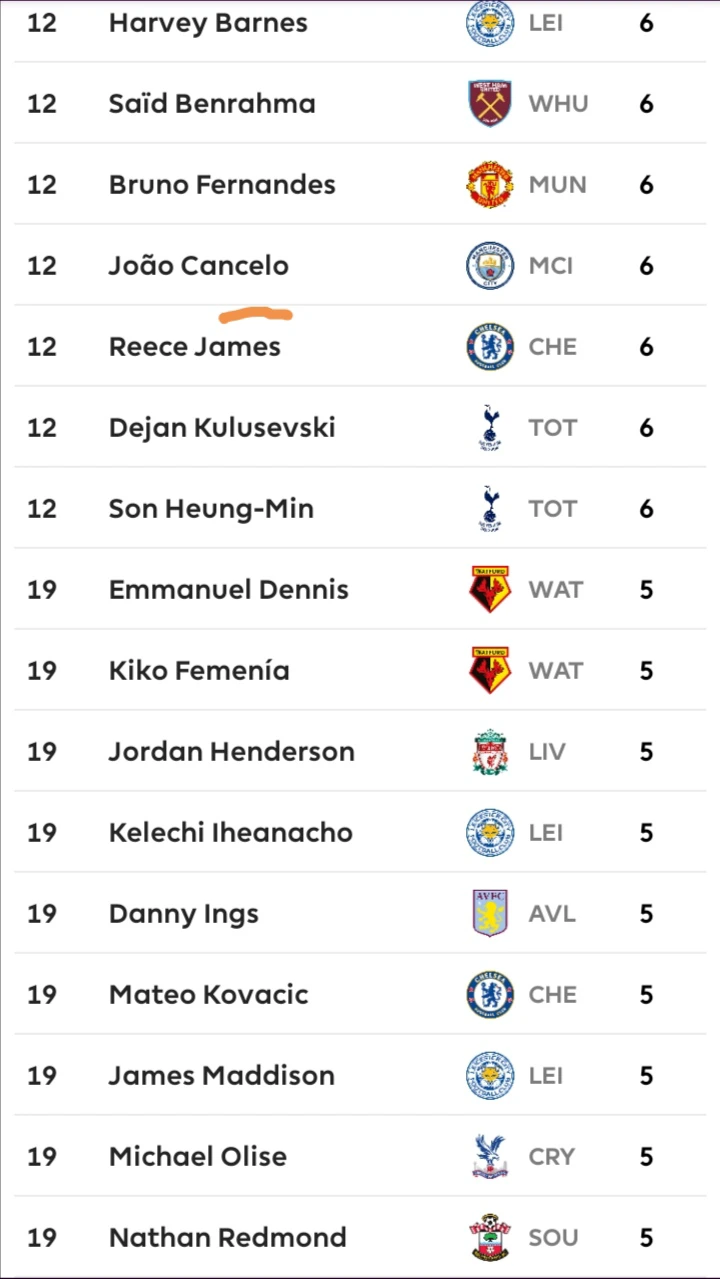This screenshot has width=720, height=1279.
Task: Click the AVL abbreviation for Danny Ings
Action: tap(552, 914)
